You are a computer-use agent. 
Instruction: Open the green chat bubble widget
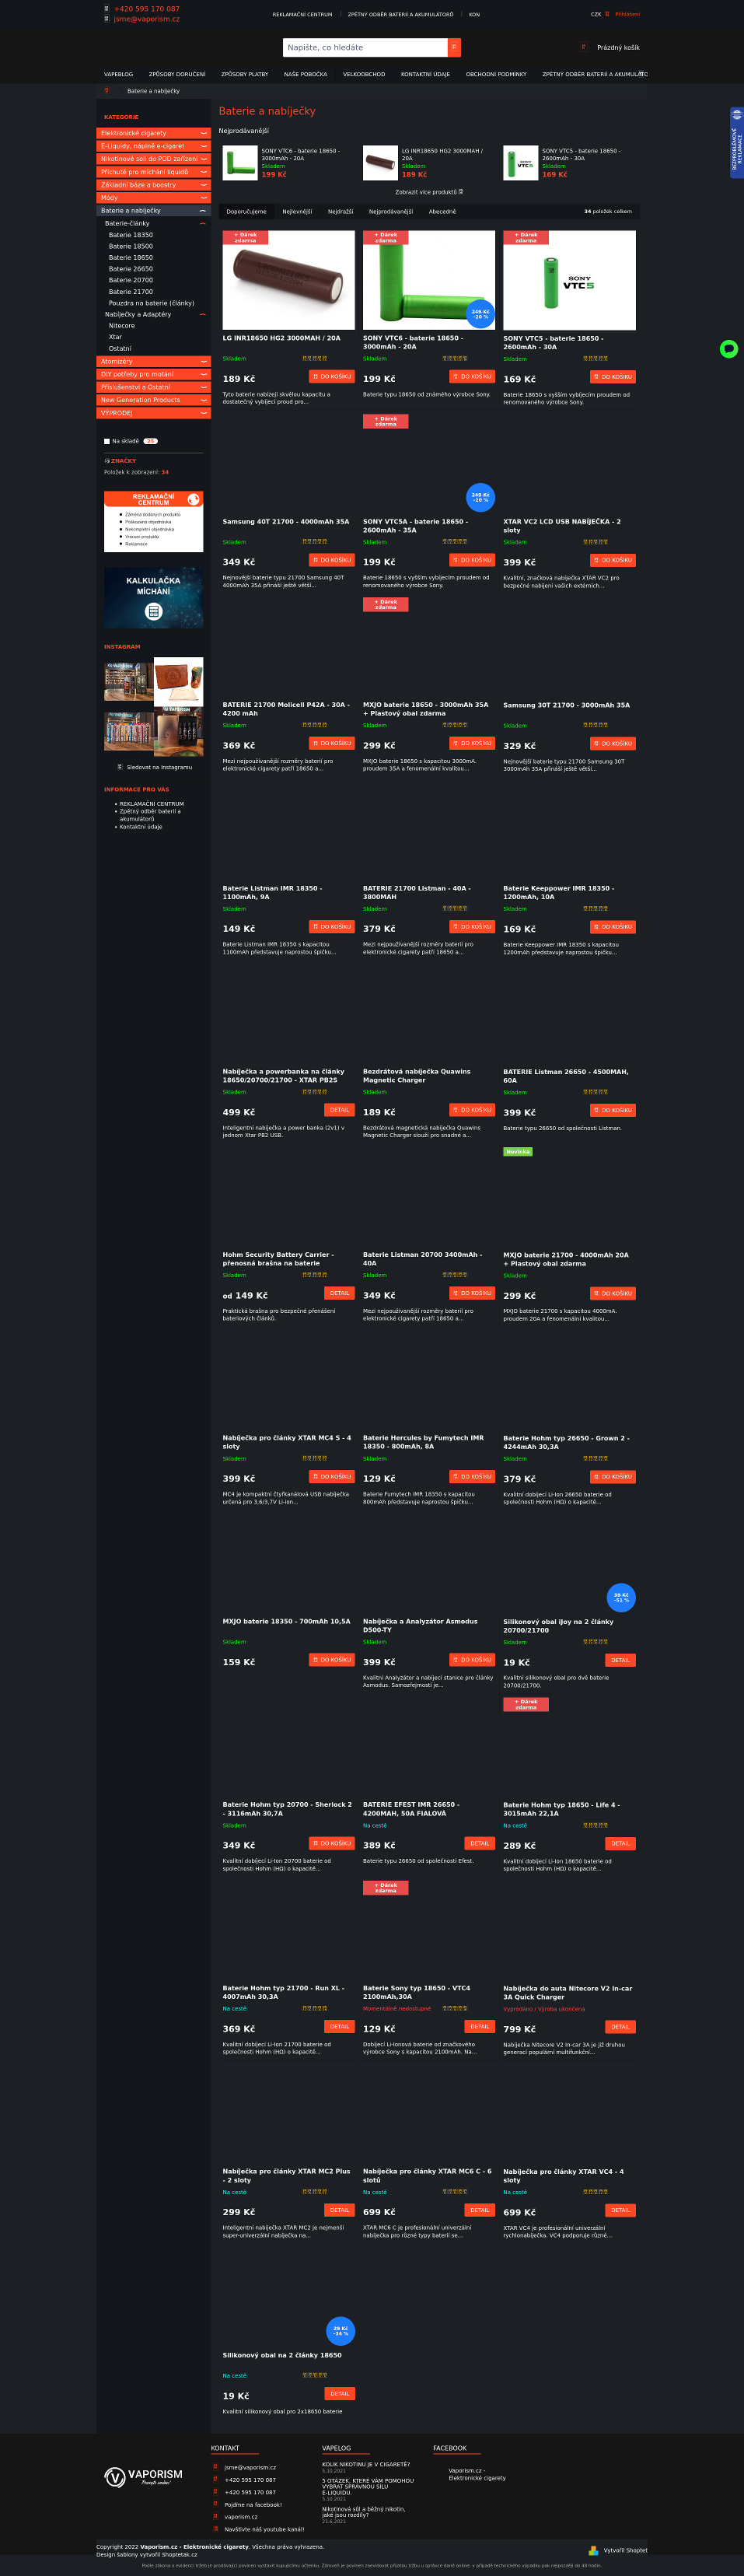729,349
